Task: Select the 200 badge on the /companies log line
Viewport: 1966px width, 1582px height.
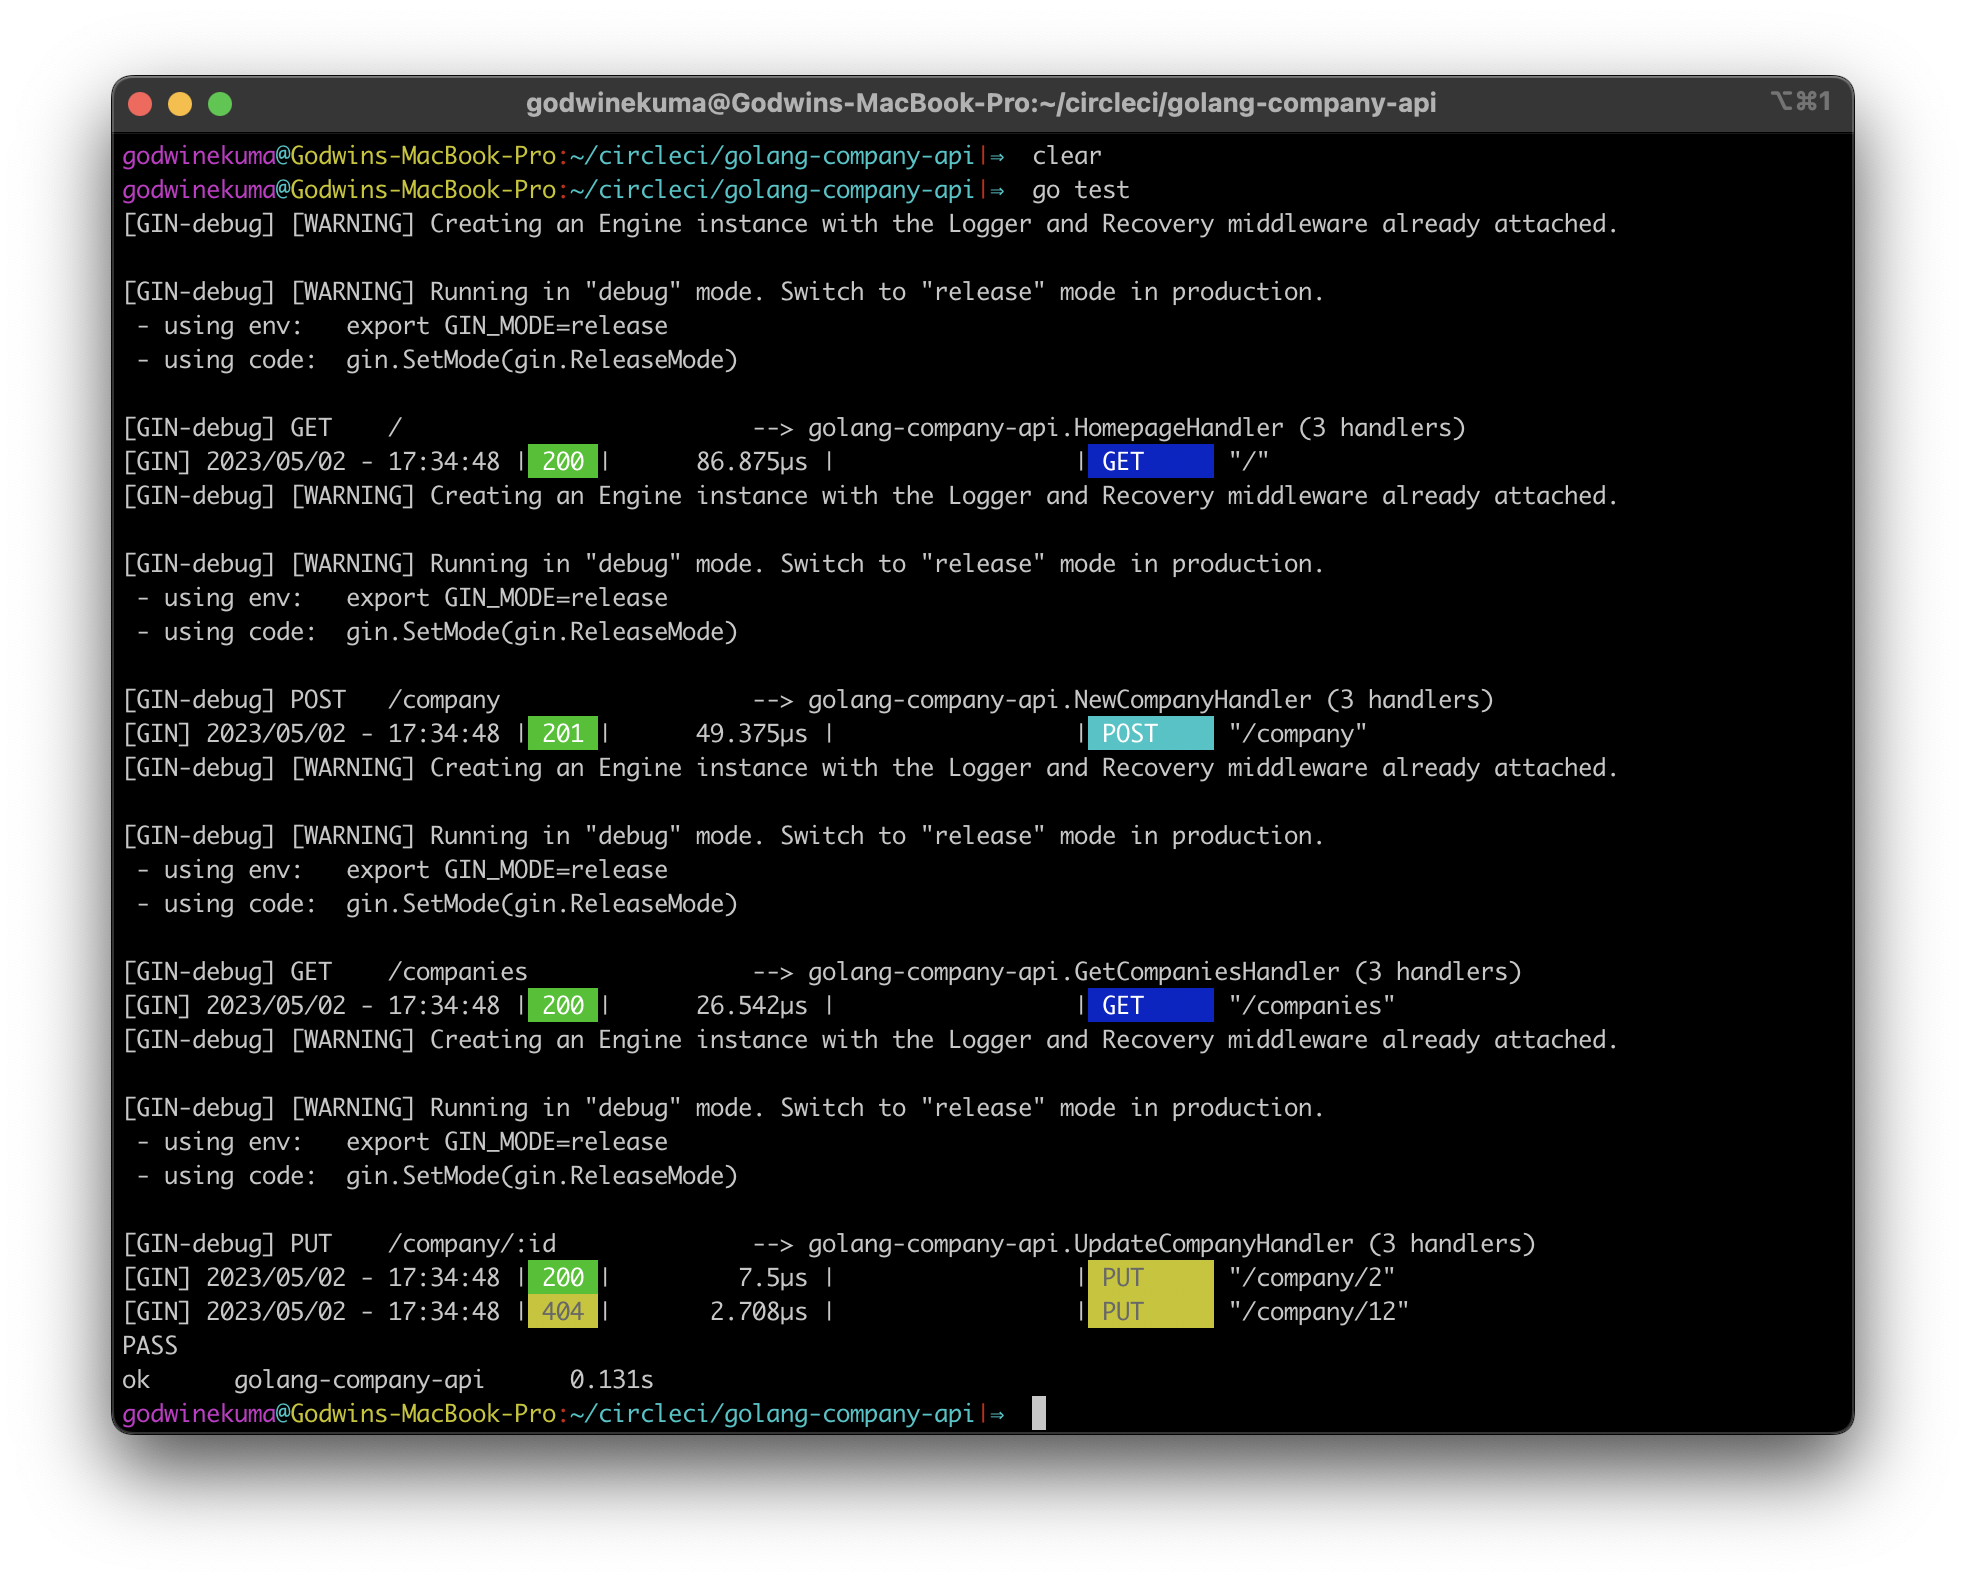Action: (562, 1005)
